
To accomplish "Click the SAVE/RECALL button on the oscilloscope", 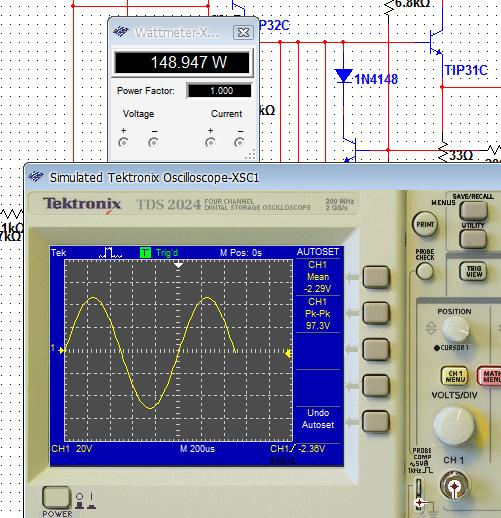I will pyautogui.click(x=473, y=210).
